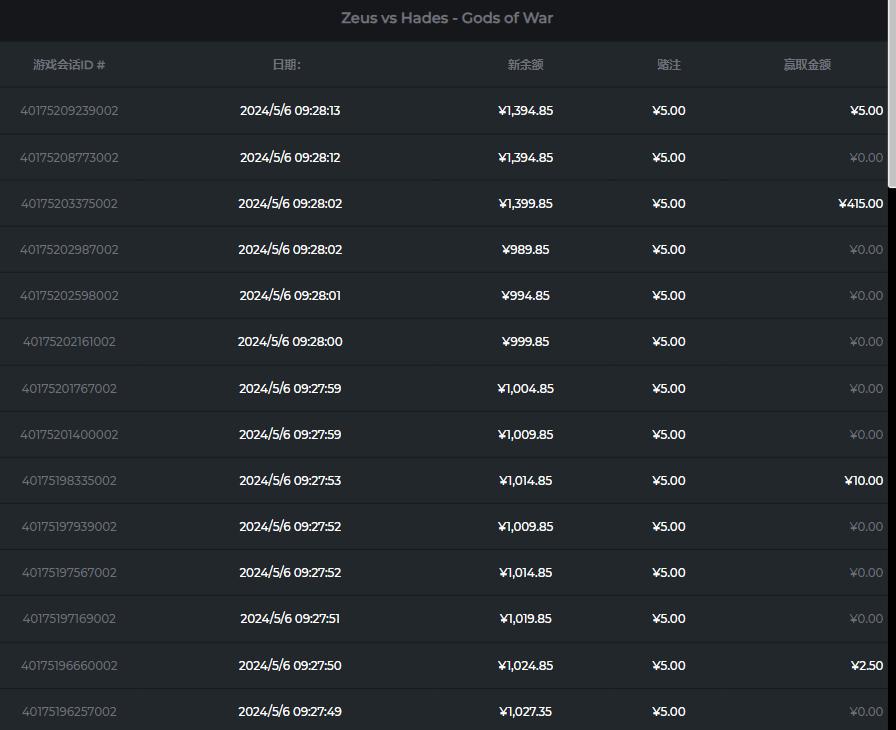Click the 赢取金额 column header
This screenshot has width=896, height=730.
click(807, 65)
